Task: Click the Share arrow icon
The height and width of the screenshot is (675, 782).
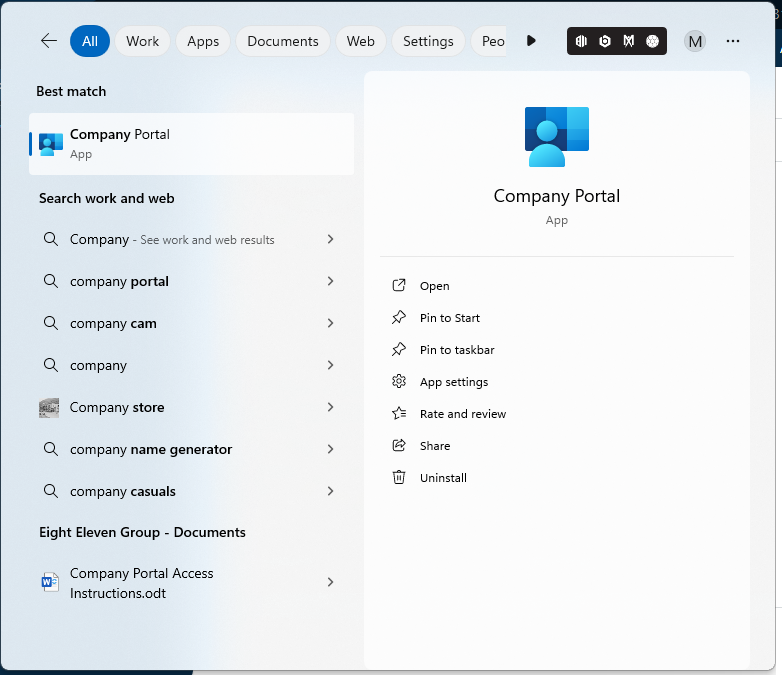Action: click(399, 445)
